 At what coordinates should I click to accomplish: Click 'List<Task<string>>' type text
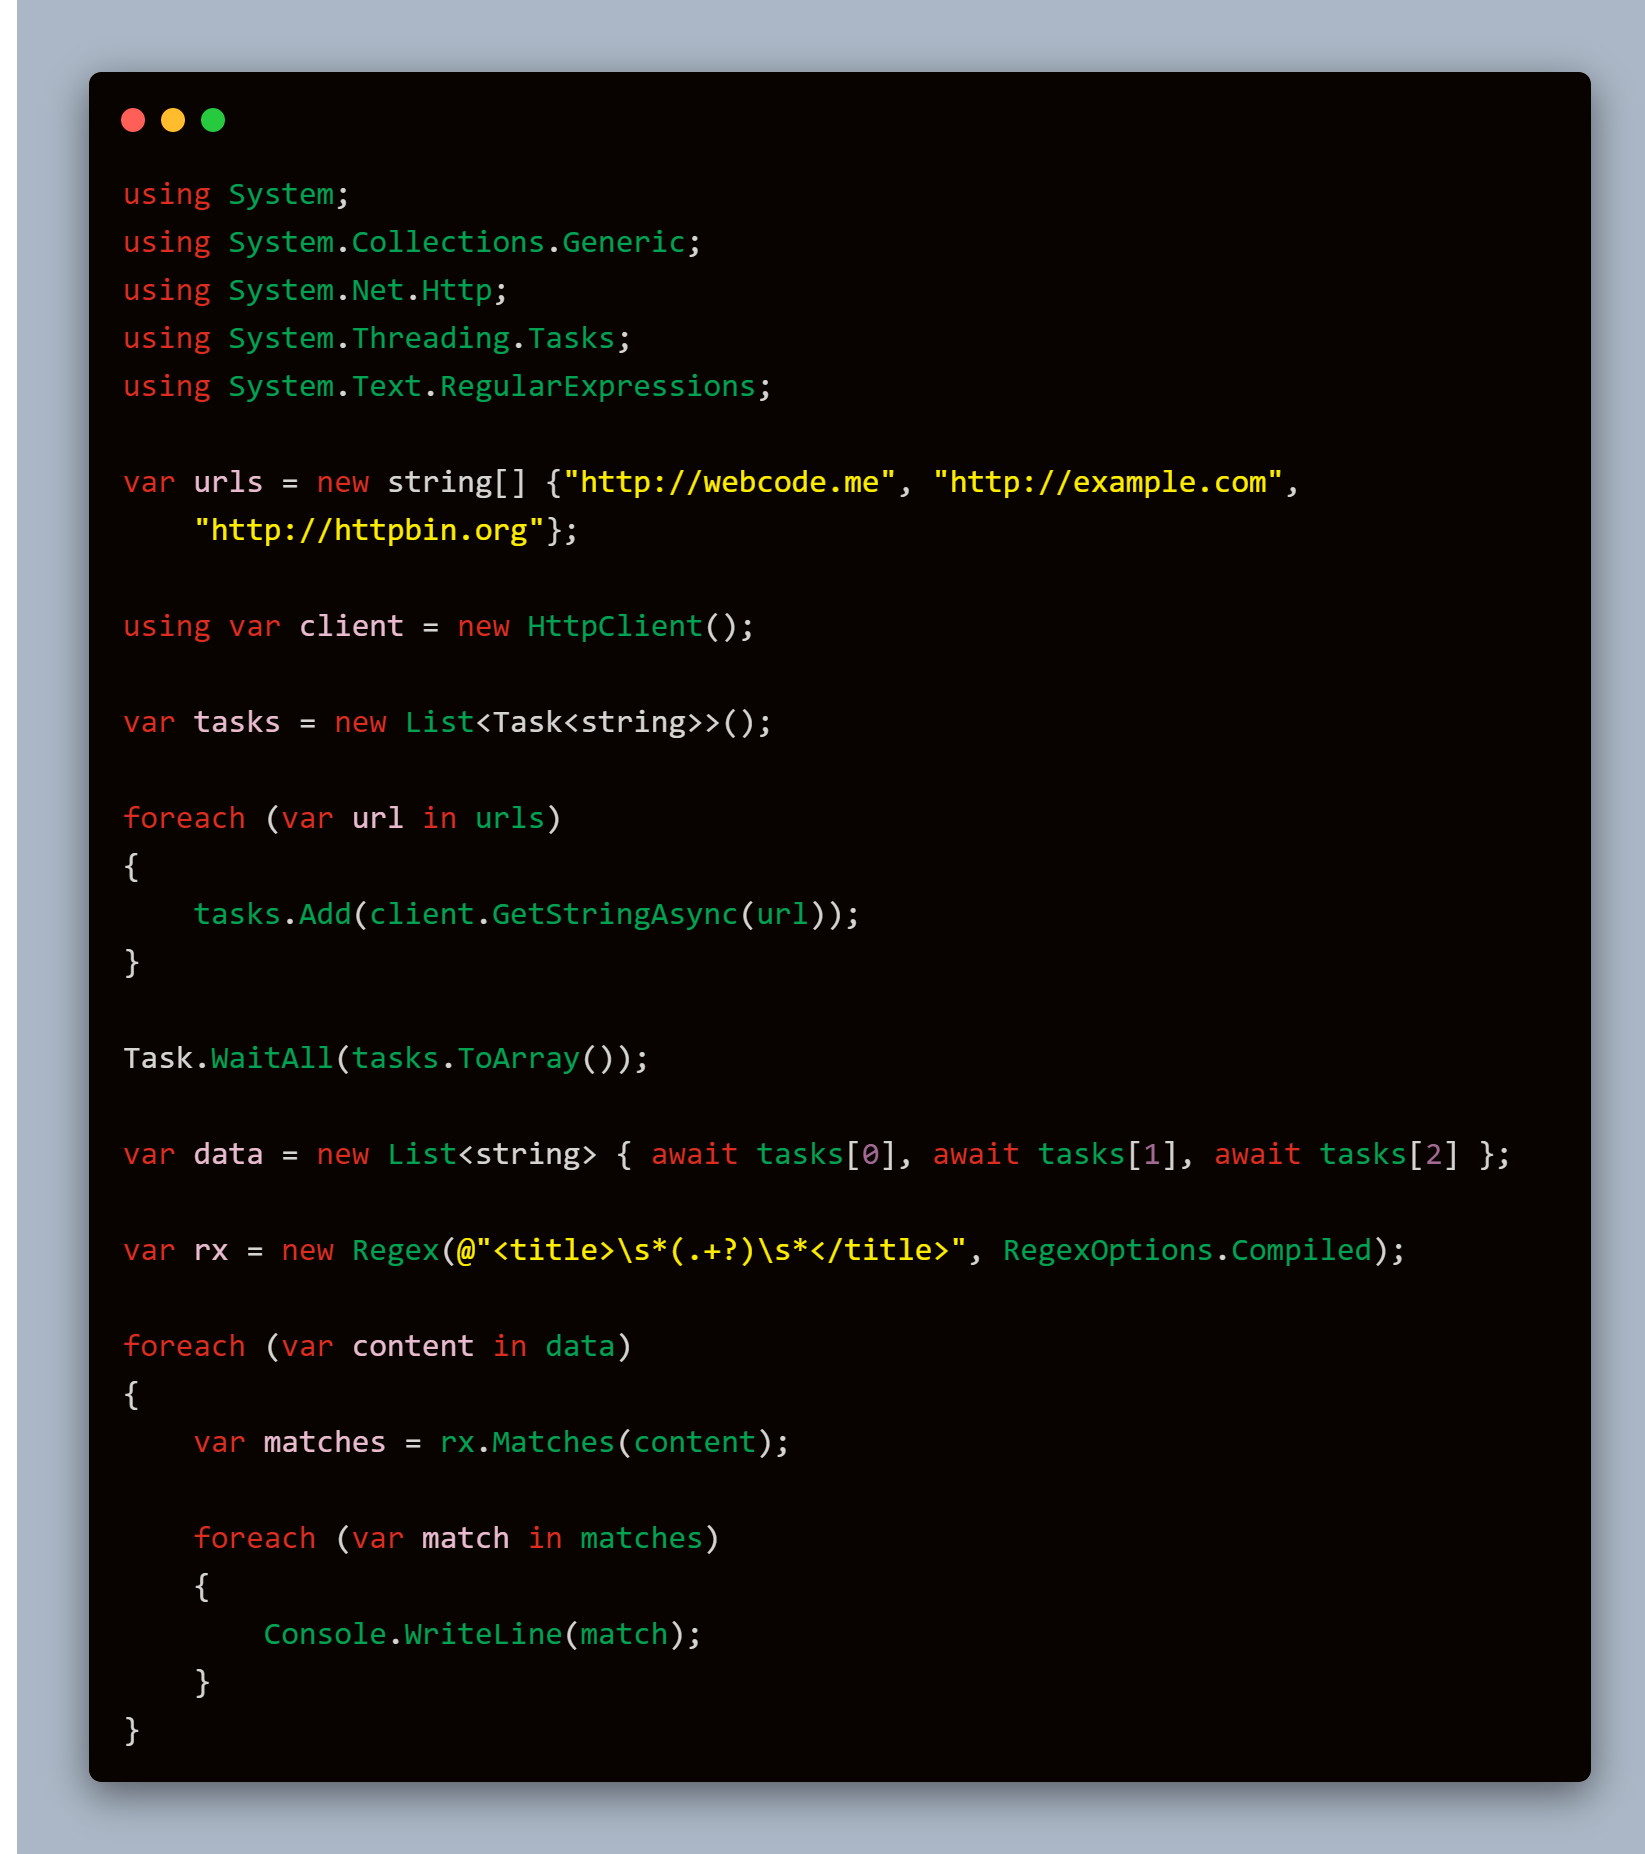[x=563, y=722]
